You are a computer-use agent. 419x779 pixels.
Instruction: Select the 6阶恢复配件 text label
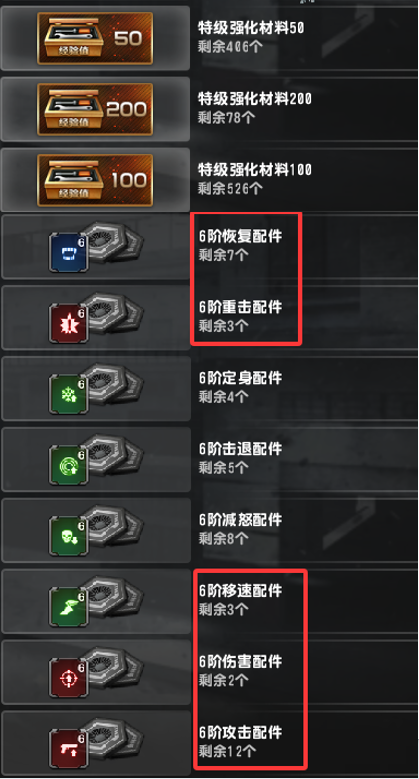(x=241, y=236)
